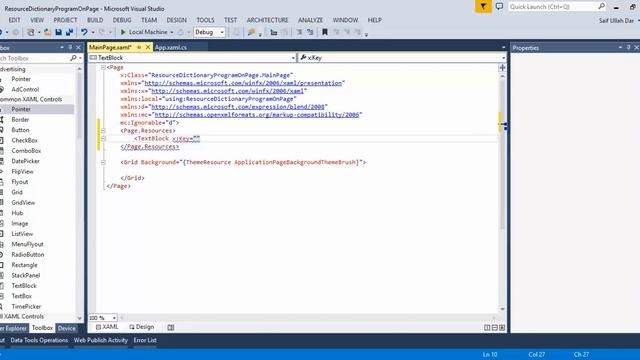Open the document tab list dropdown arrow
640x360 pixels.
point(503,47)
